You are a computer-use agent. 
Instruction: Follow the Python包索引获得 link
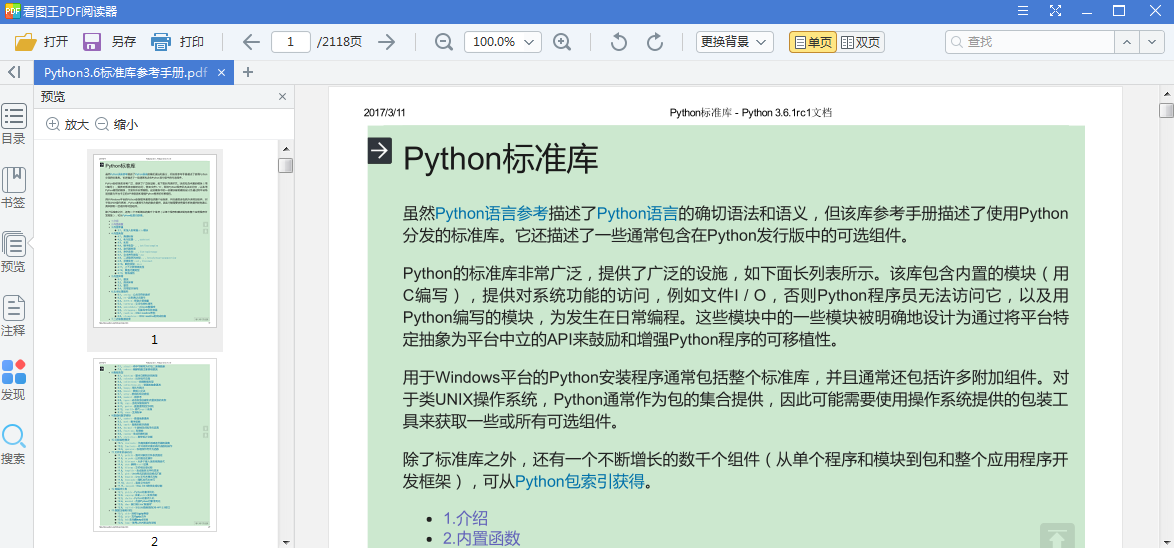point(580,481)
